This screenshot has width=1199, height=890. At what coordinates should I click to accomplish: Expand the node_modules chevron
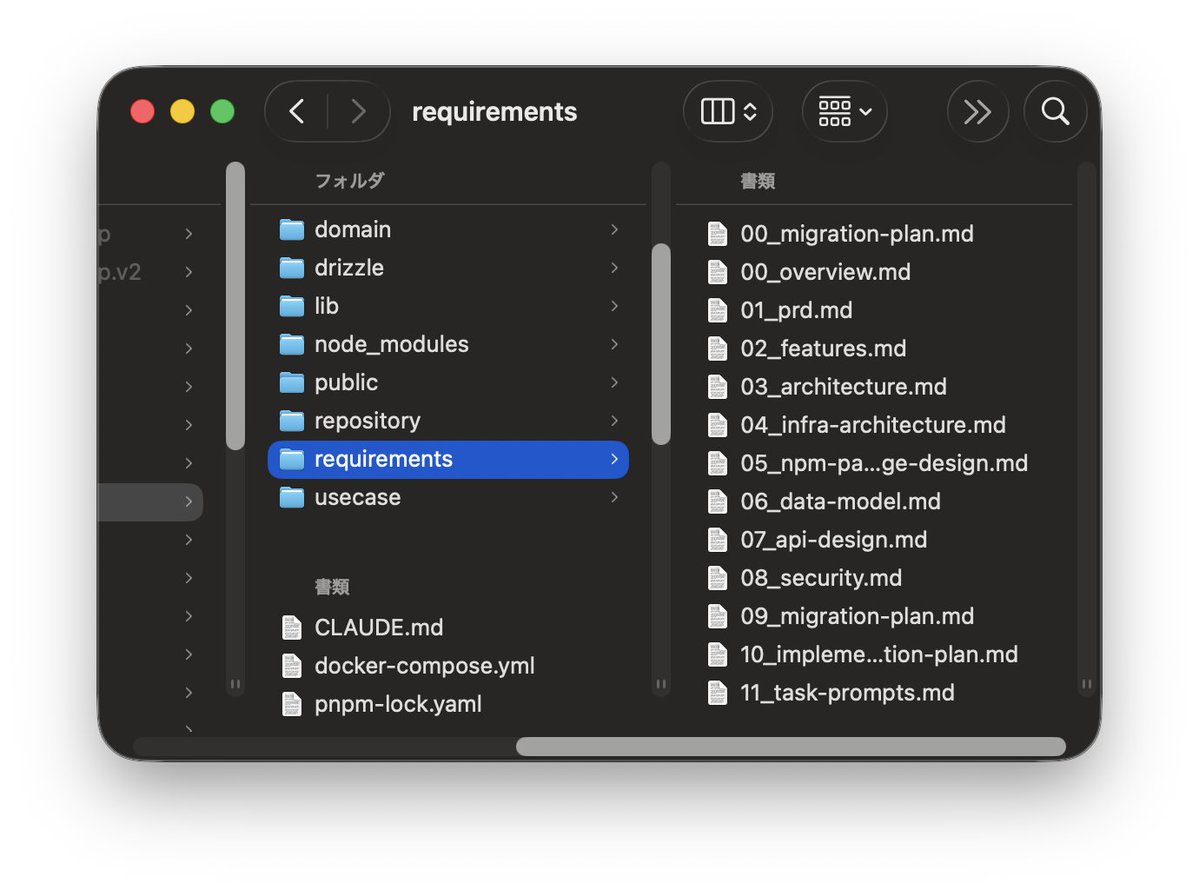pyautogui.click(x=614, y=344)
